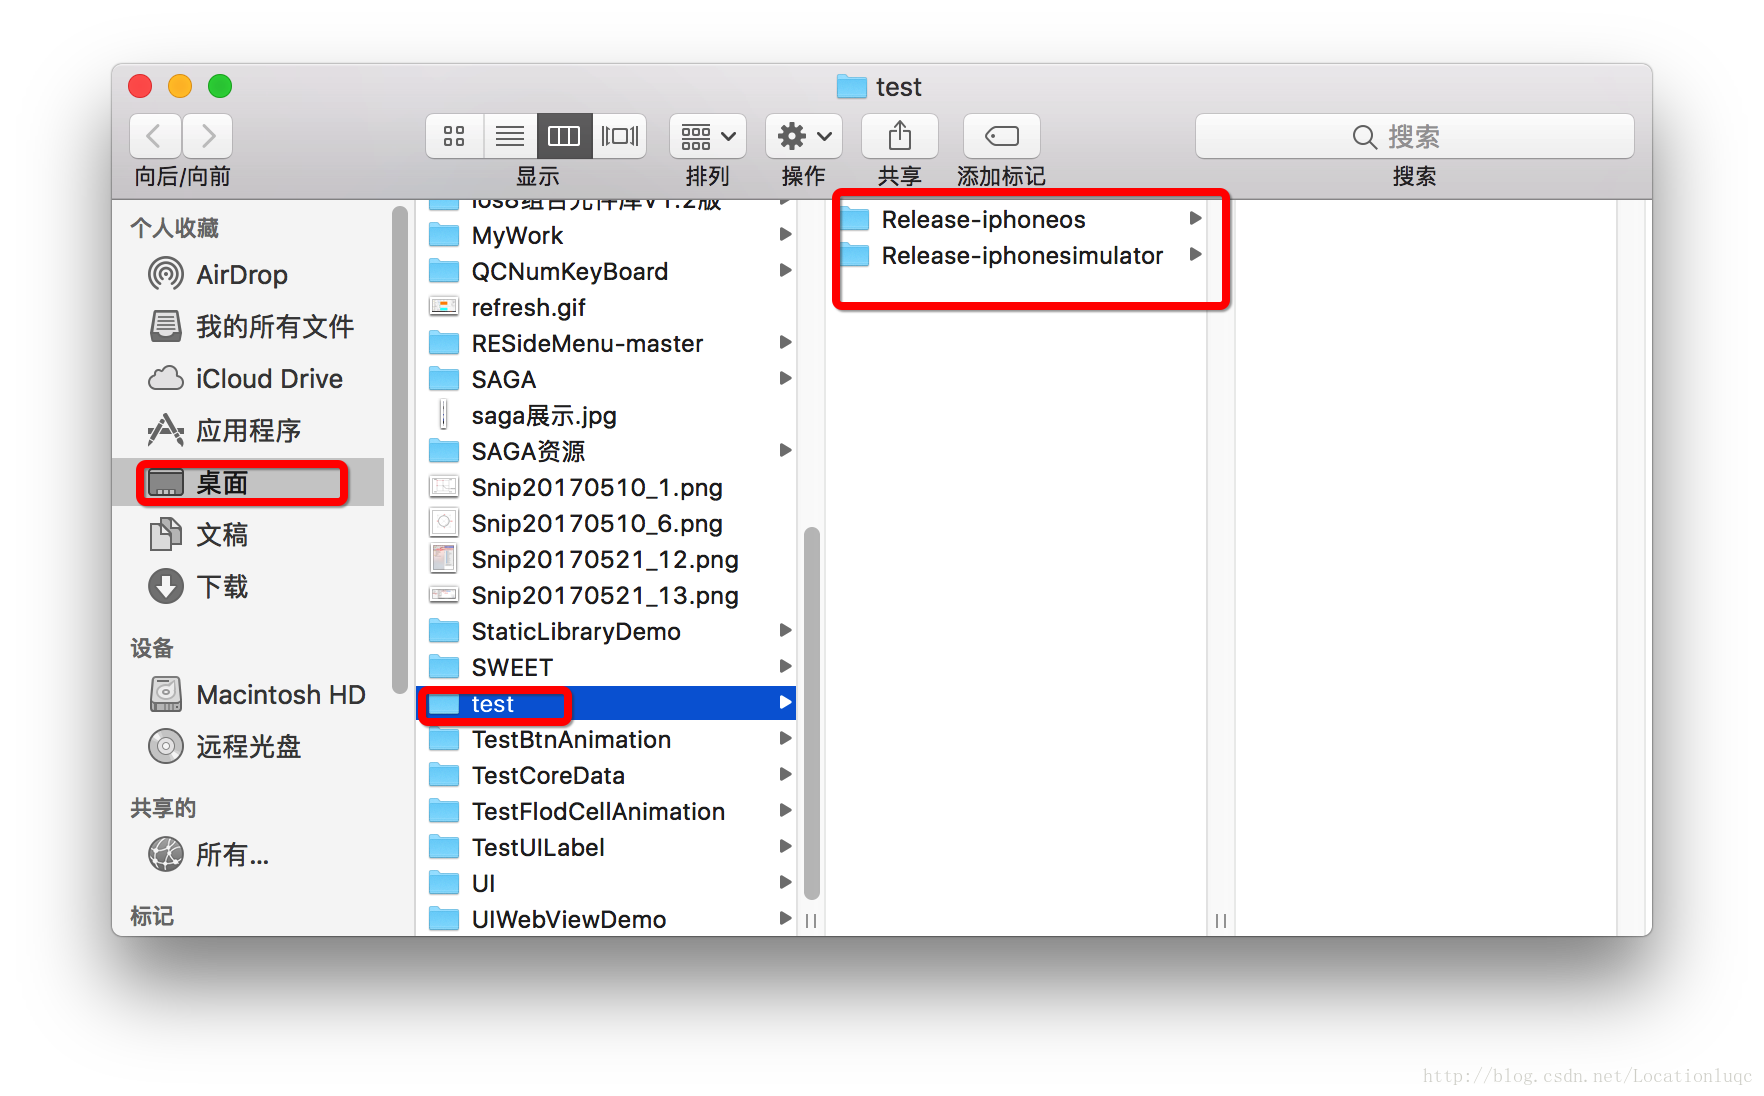Open the action gear menu
The height and width of the screenshot is (1096, 1764).
click(804, 136)
